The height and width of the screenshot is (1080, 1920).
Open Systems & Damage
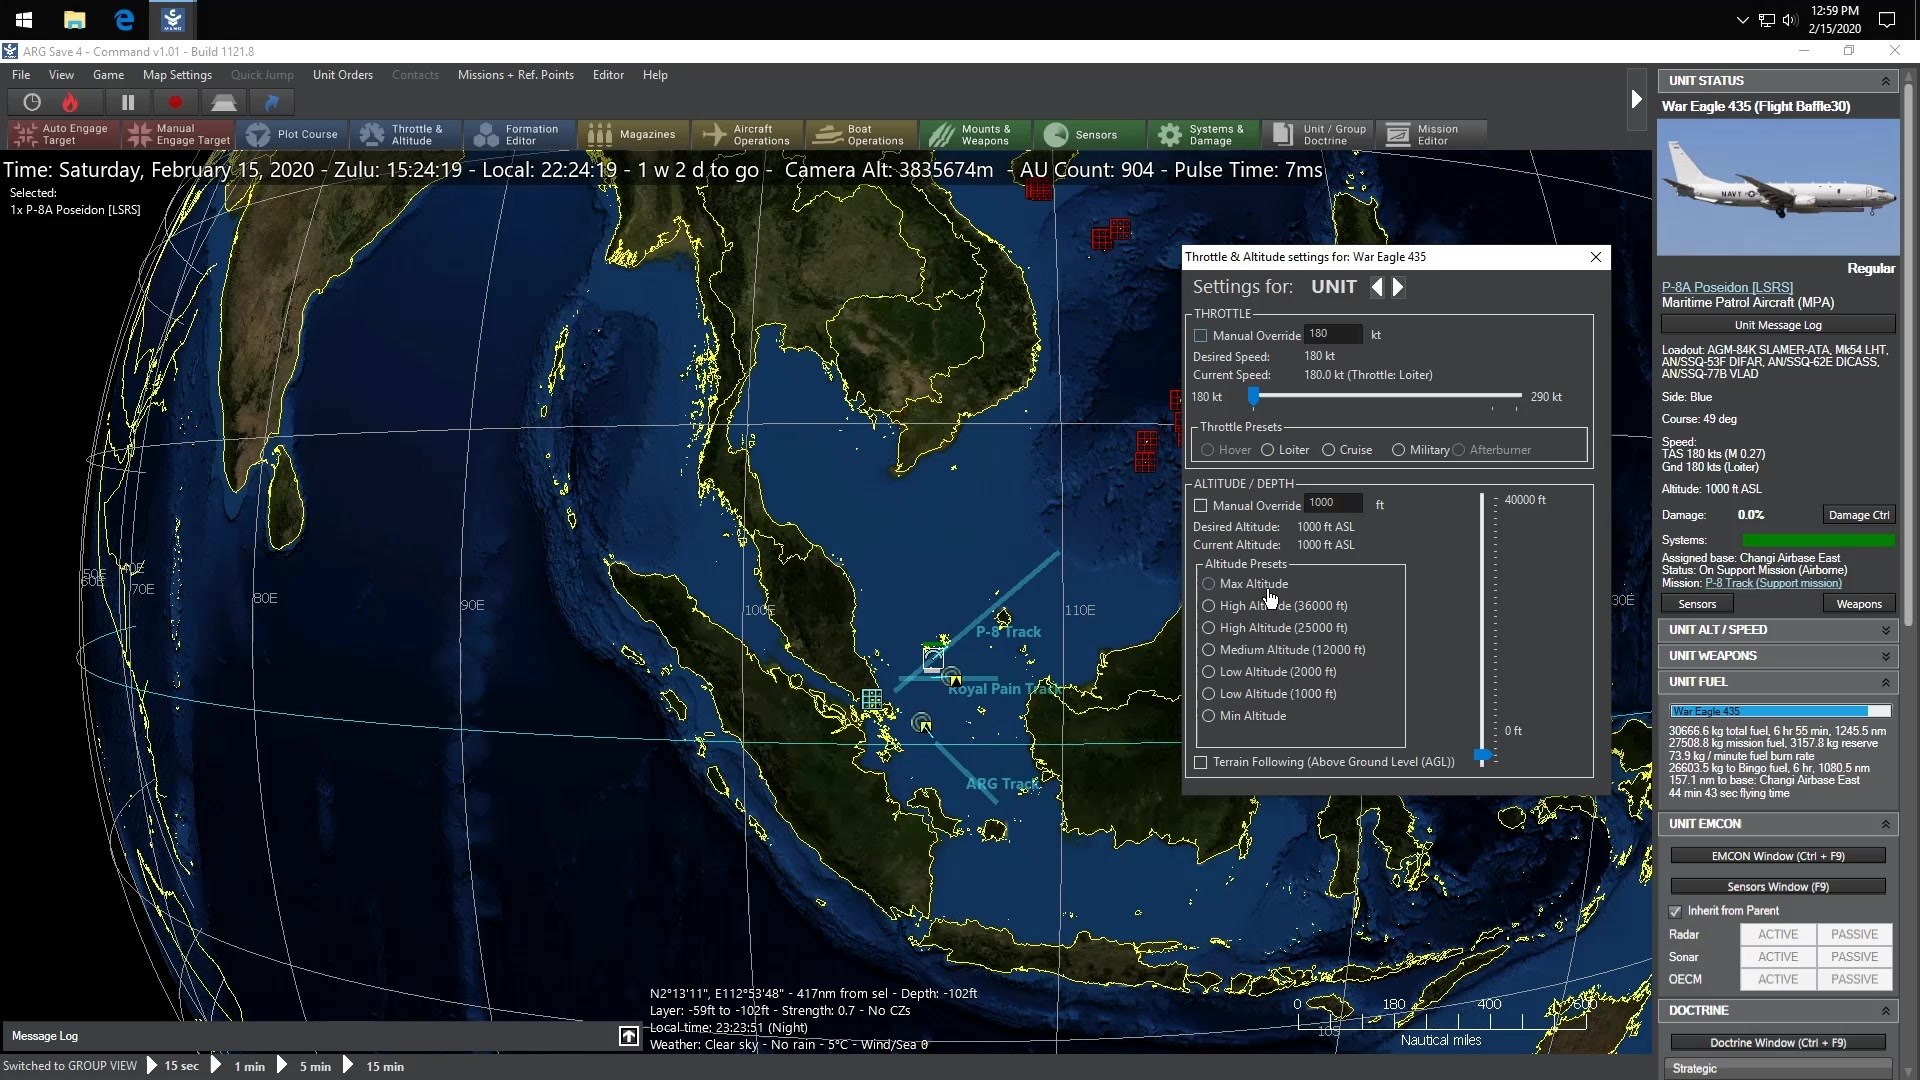point(1203,134)
